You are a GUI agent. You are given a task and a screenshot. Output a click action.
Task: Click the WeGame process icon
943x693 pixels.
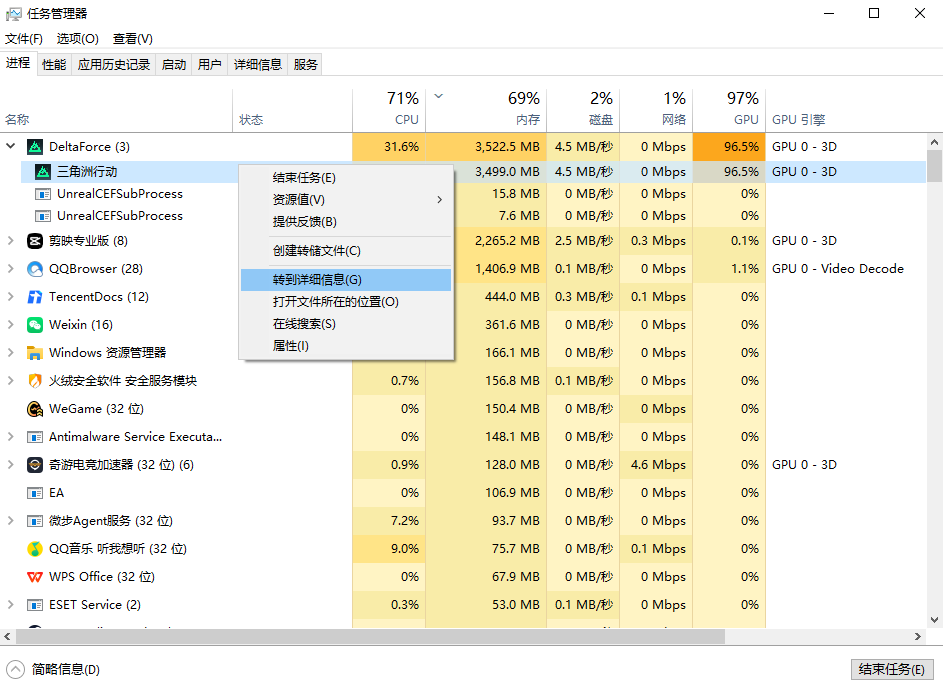coord(35,409)
